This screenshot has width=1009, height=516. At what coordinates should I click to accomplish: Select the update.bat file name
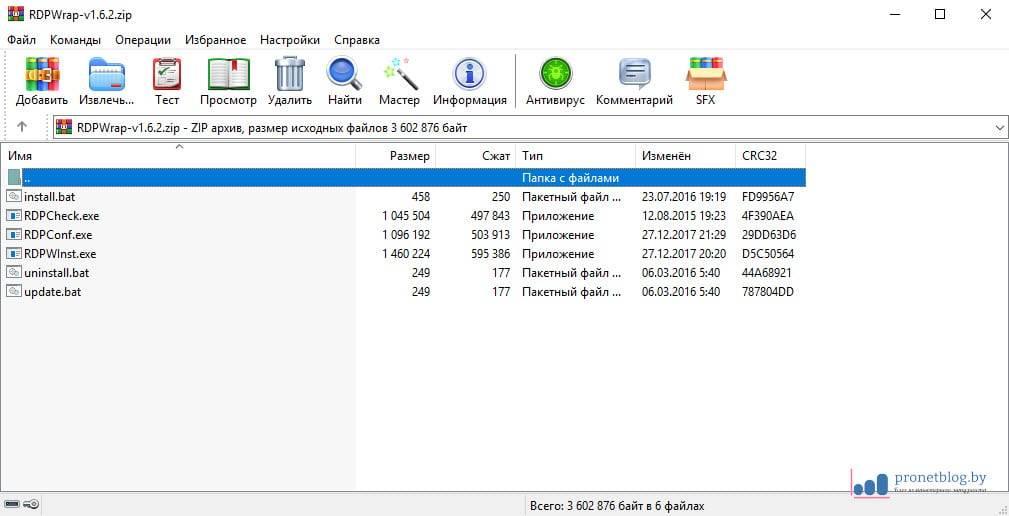coord(53,291)
